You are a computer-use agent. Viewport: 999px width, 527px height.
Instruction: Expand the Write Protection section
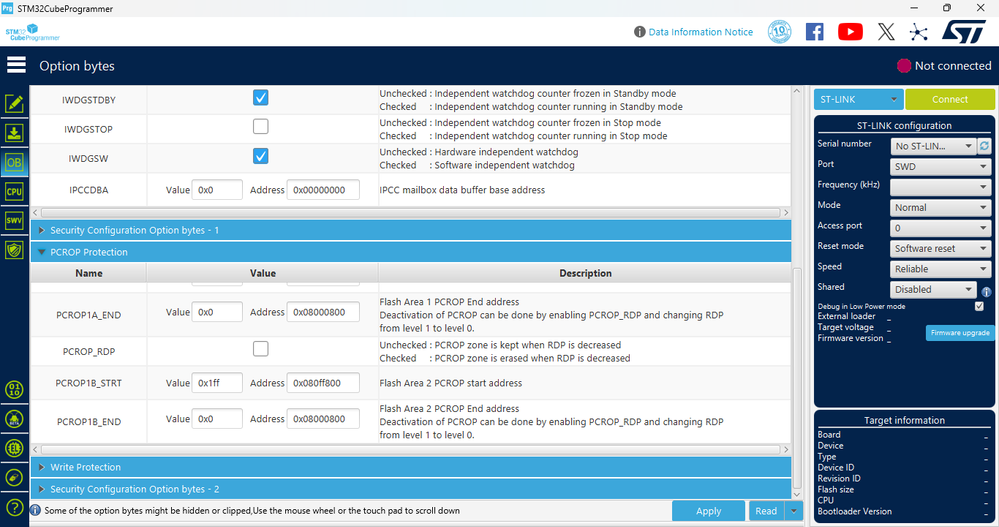tap(411, 467)
